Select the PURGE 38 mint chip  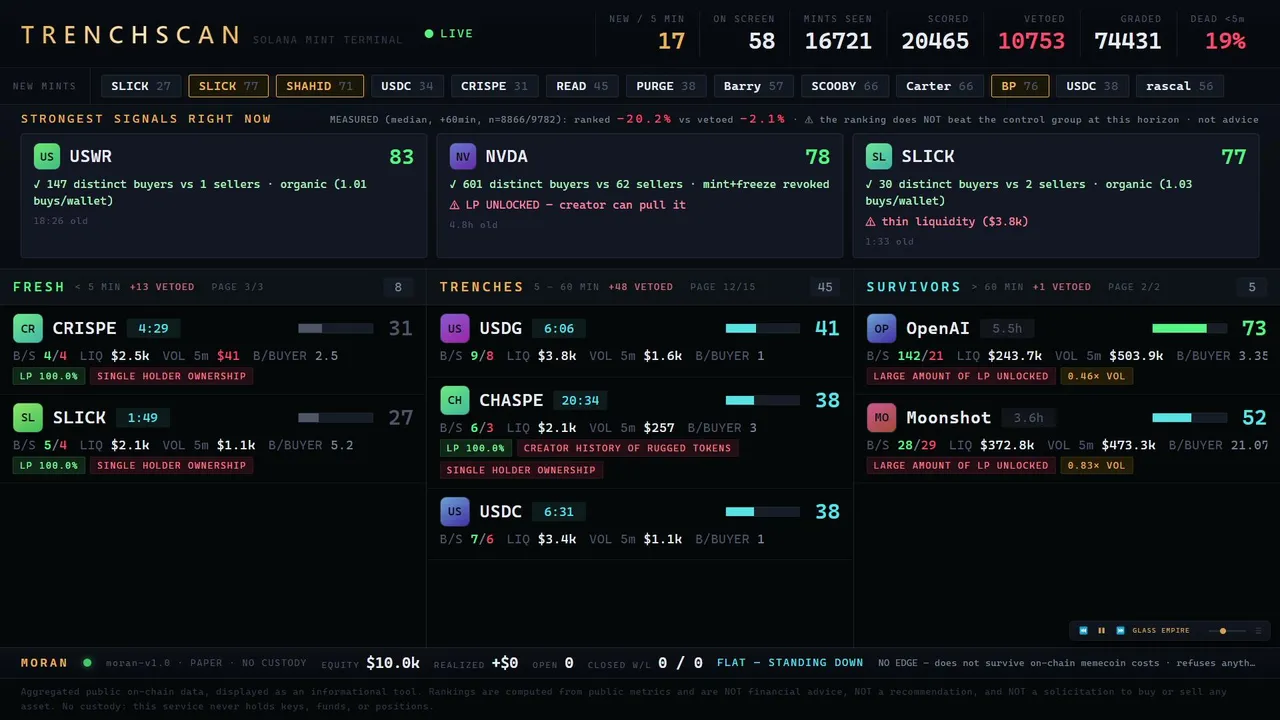pyautogui.click(x=666, y=86)
